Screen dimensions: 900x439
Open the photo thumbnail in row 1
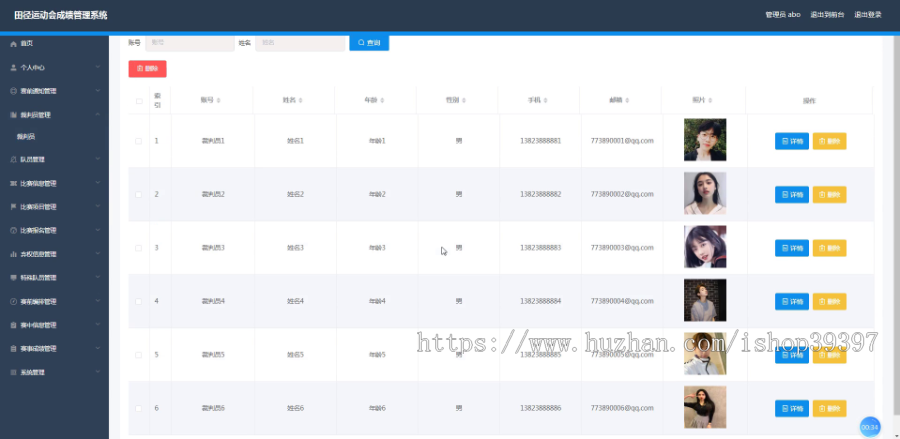point(705,140)
